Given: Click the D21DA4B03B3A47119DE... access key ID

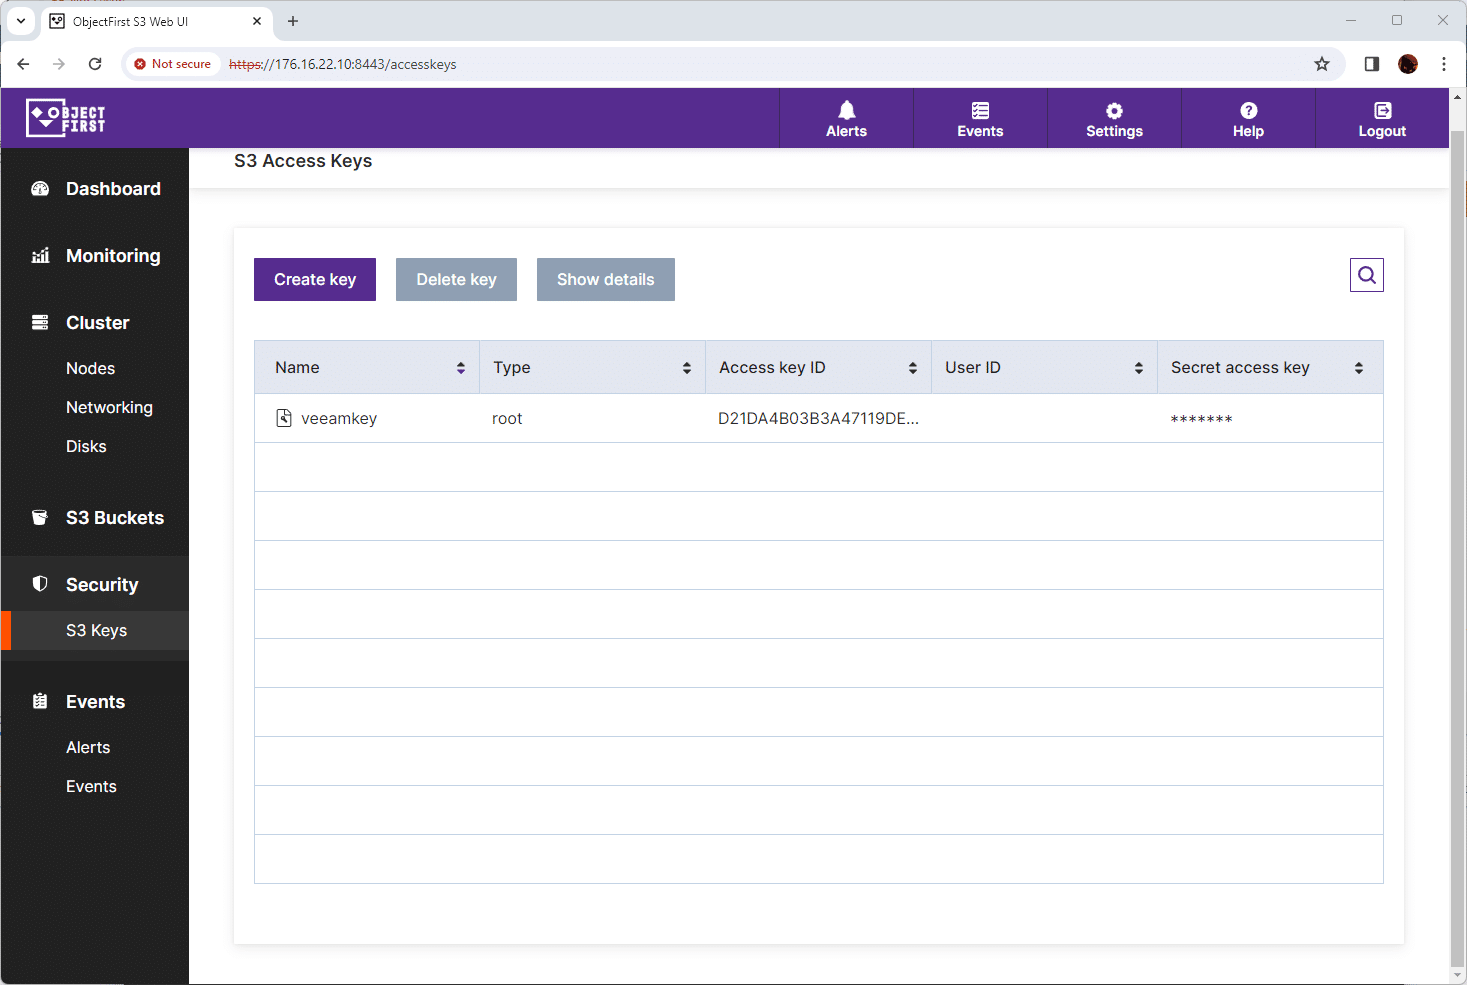Looking at the screenshot, I should (818, 418).
